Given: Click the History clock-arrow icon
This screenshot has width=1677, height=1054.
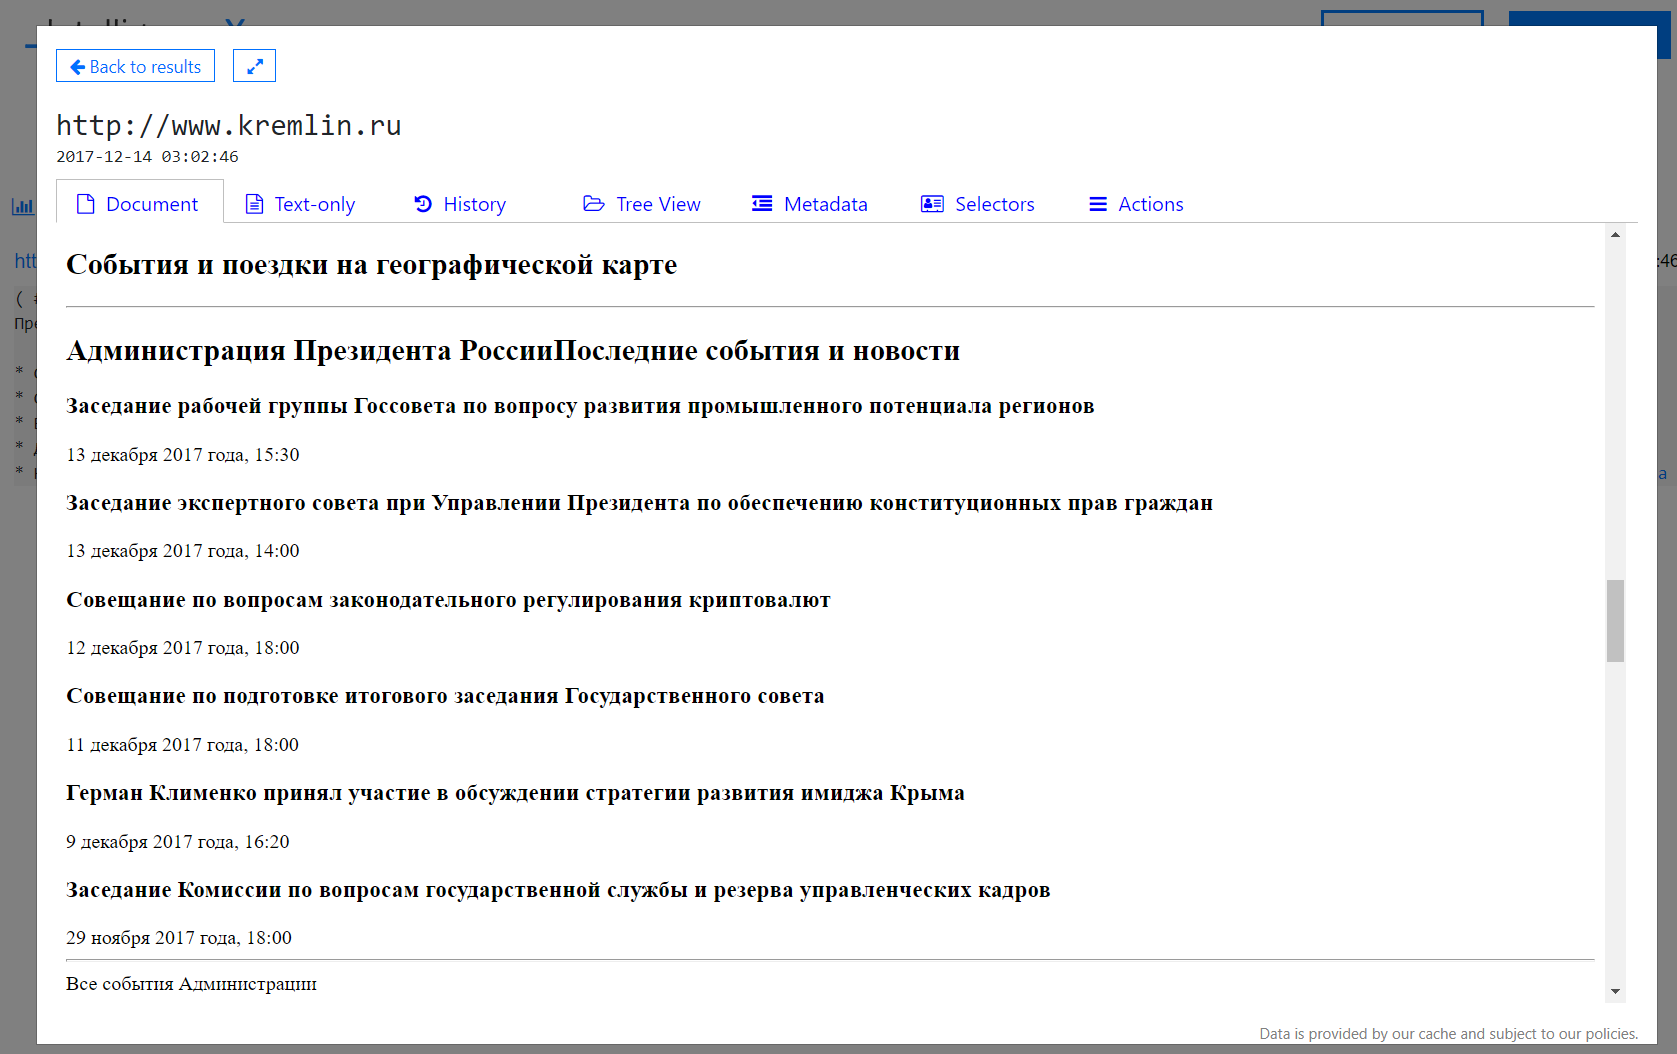Looking at the screenshot, I should [423, 204].
